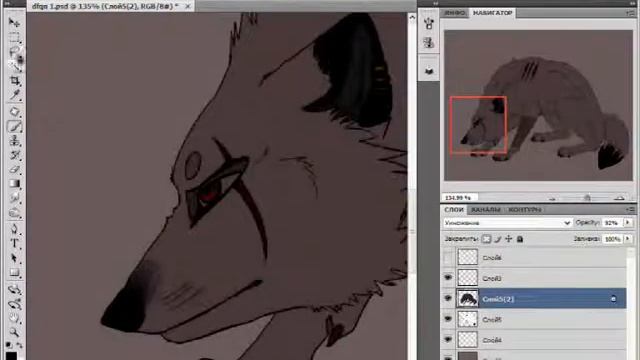
Task: Hide the Слой3 layer
Action: pyautogui.click(x=448, y=278)
